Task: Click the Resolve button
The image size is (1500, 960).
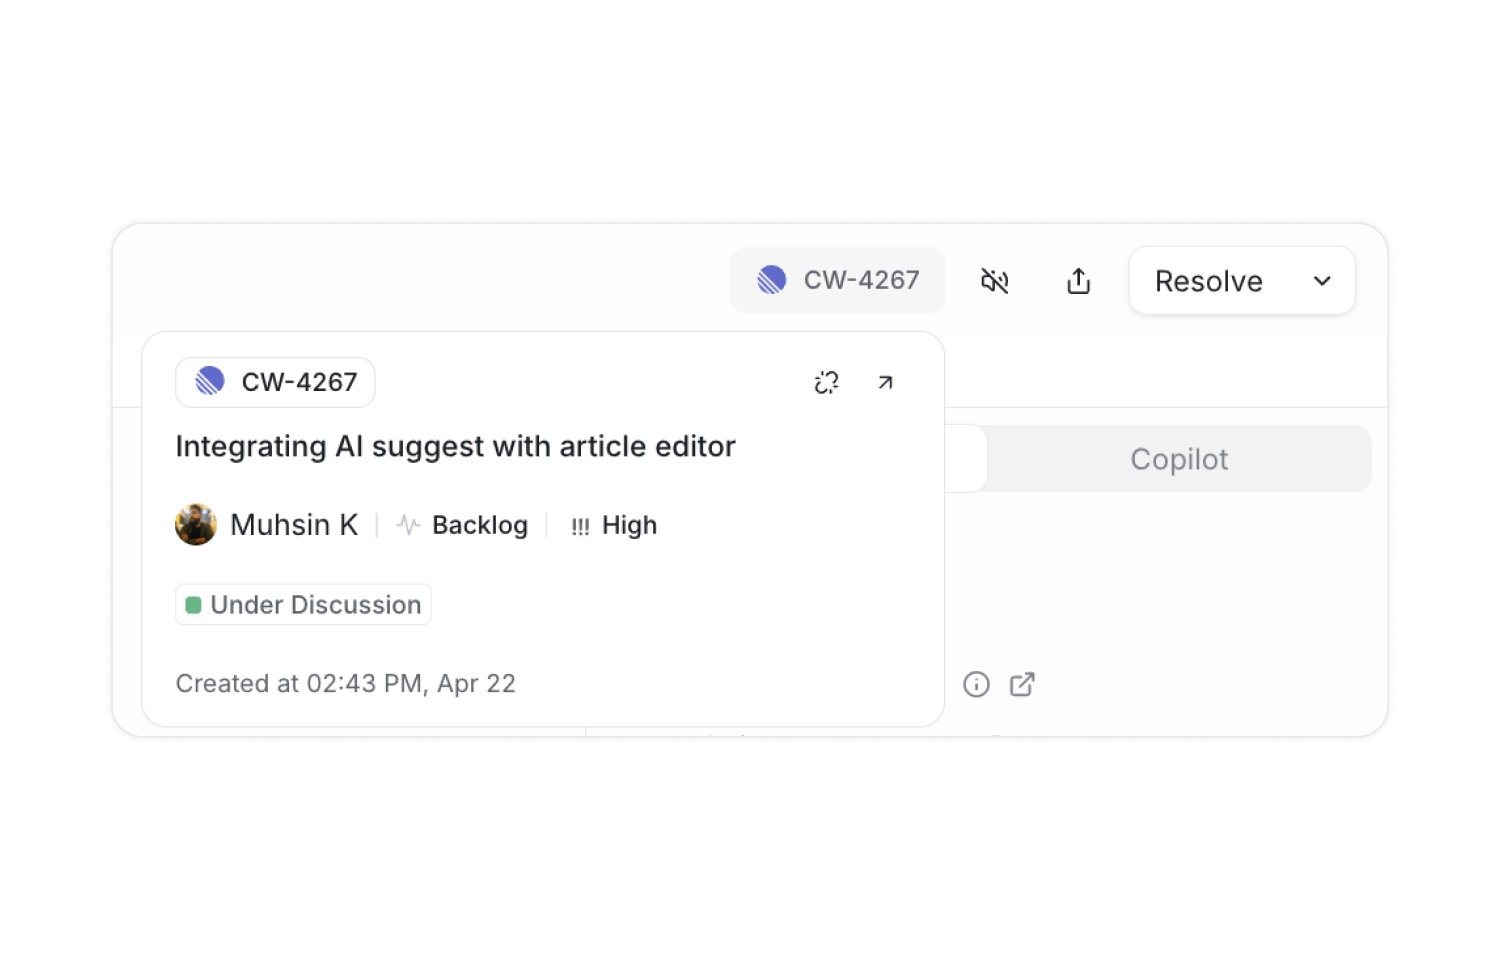Action: (x=1208, y=281)
